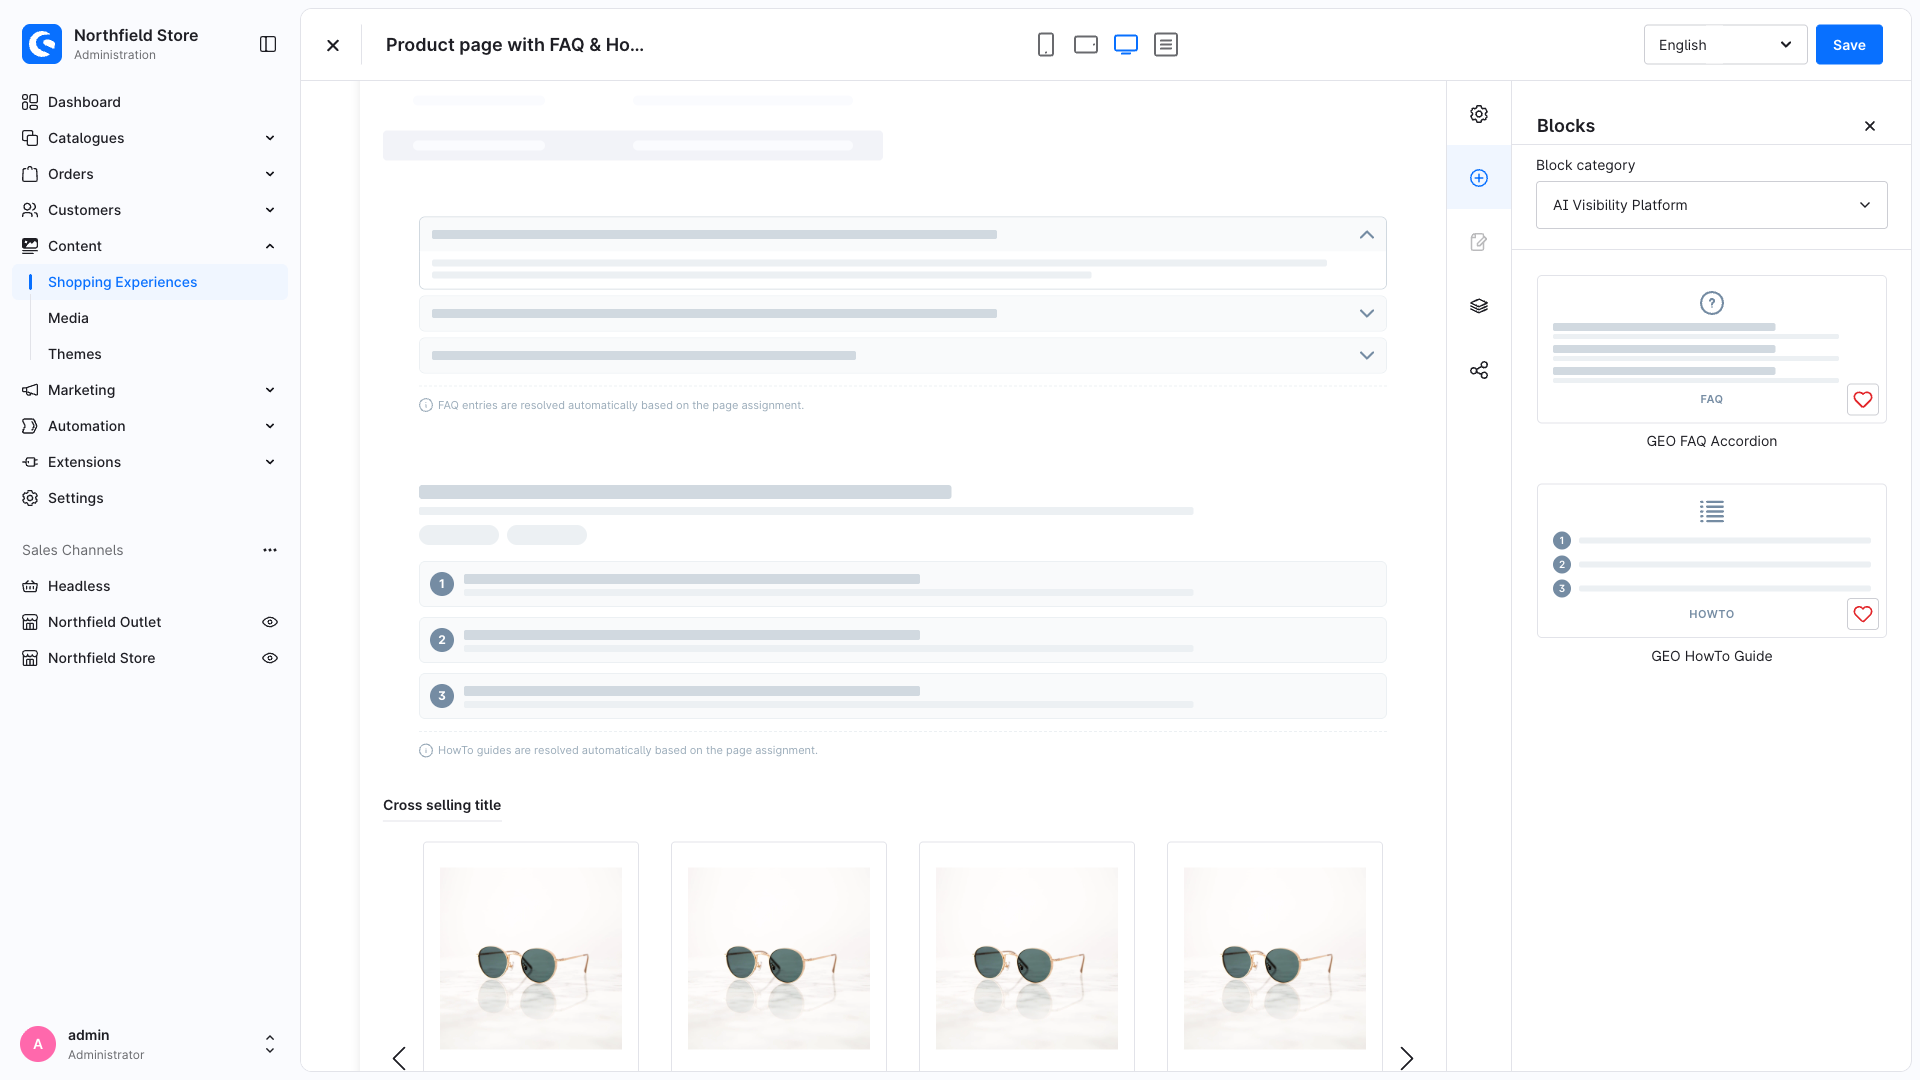Expand the Catalogues menu
This screenshot has height=1080, width=1920.
pyautogui.click(x=150, y=138)
